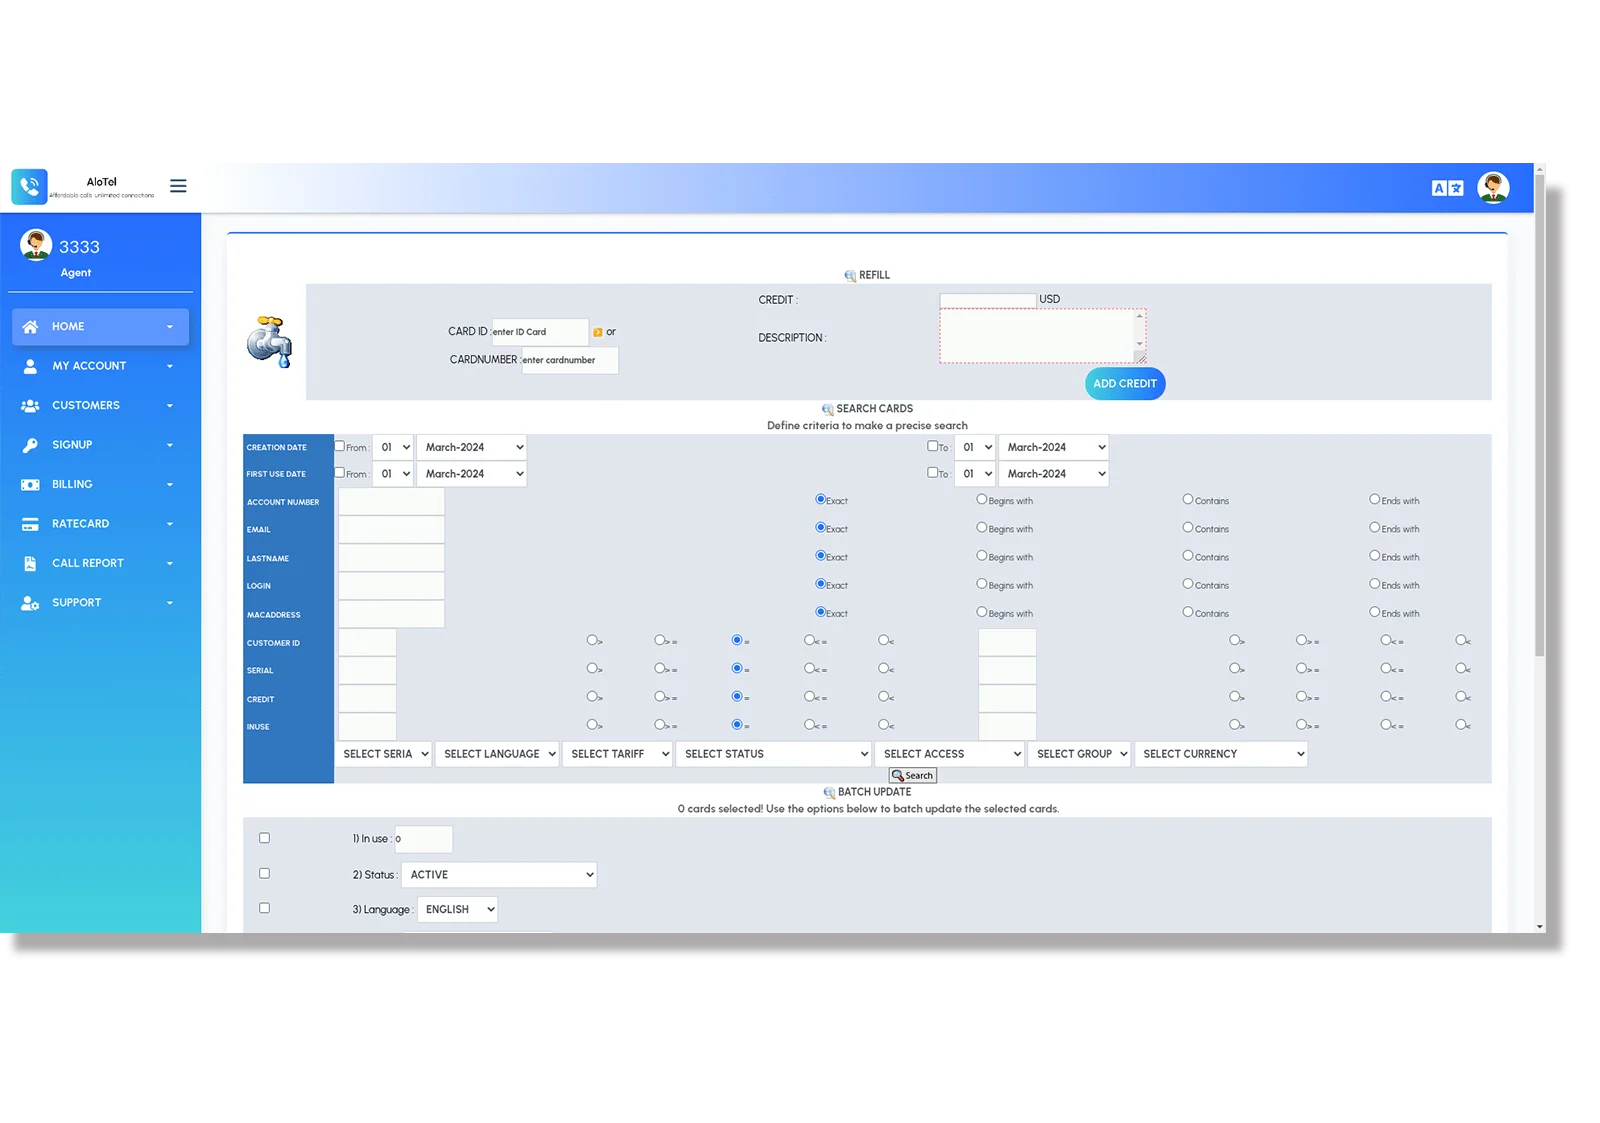Enable the First Use Date From checkbox
1600x1123 pixels.
pos(340,473)
